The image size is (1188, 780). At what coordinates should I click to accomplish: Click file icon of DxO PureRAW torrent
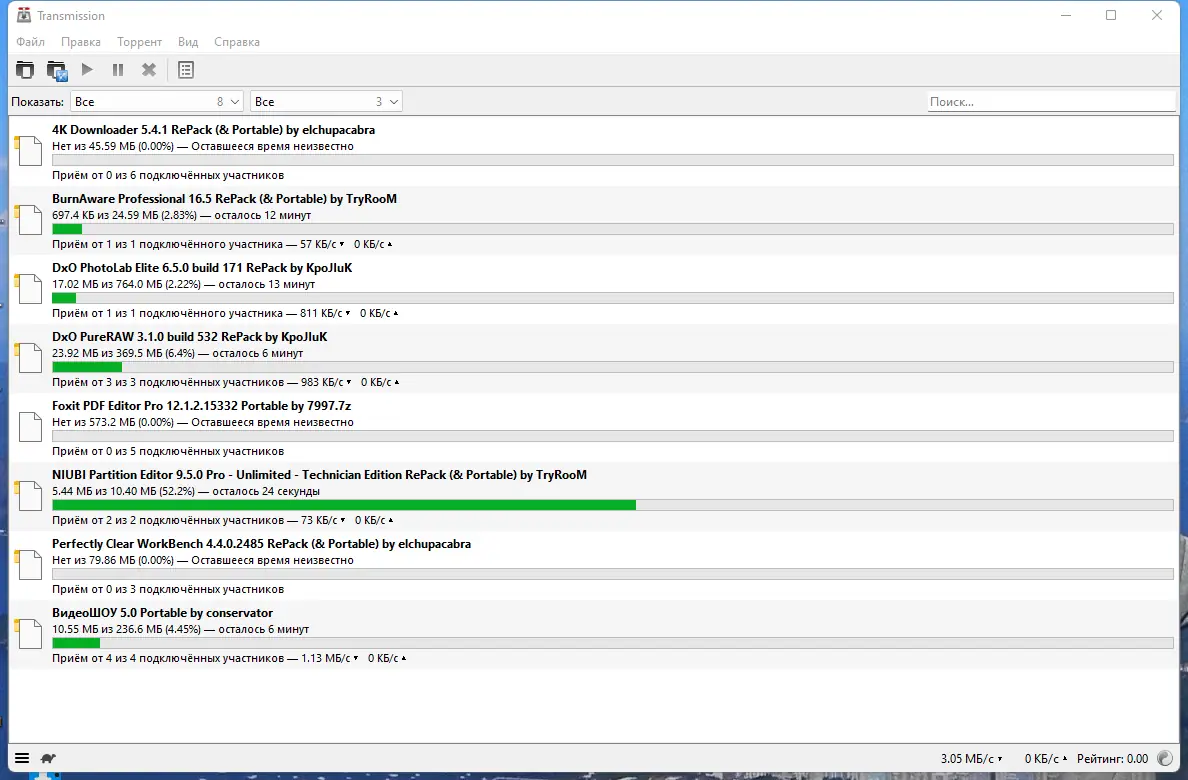coord(30,358)
